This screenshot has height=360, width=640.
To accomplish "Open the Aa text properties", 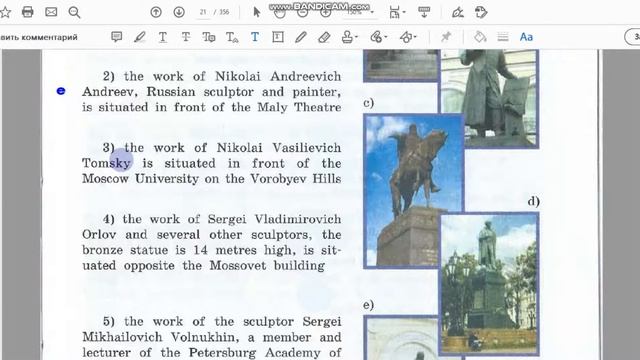I will pos(526,37).
